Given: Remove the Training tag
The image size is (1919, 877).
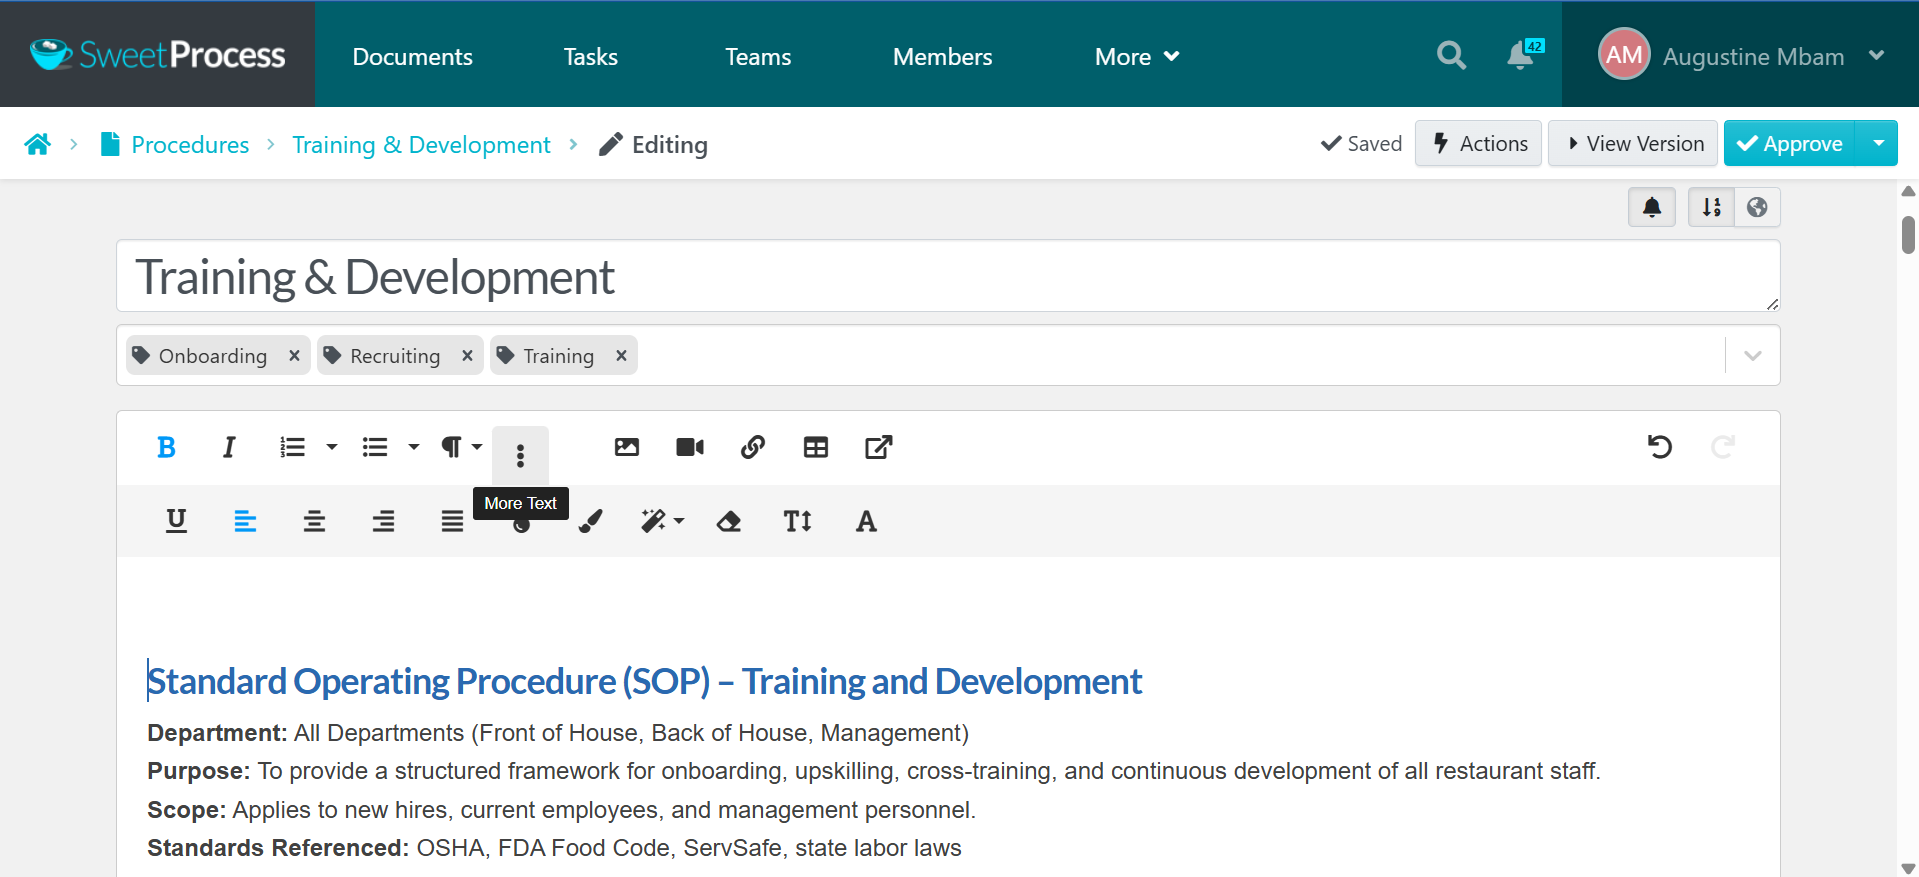Looking at the screenshot, I should coord(621,355).
